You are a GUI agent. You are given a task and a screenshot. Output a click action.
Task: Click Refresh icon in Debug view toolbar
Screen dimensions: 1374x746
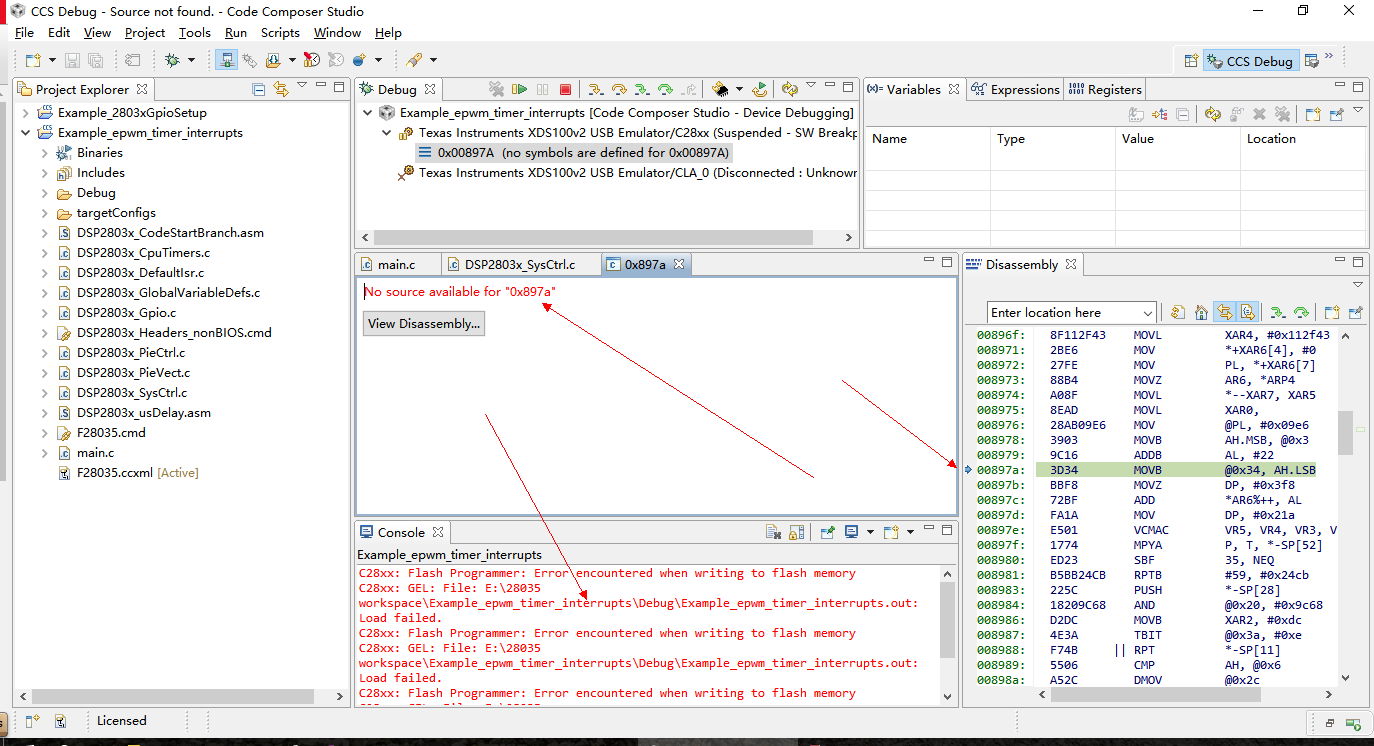[x=789, y=89]
